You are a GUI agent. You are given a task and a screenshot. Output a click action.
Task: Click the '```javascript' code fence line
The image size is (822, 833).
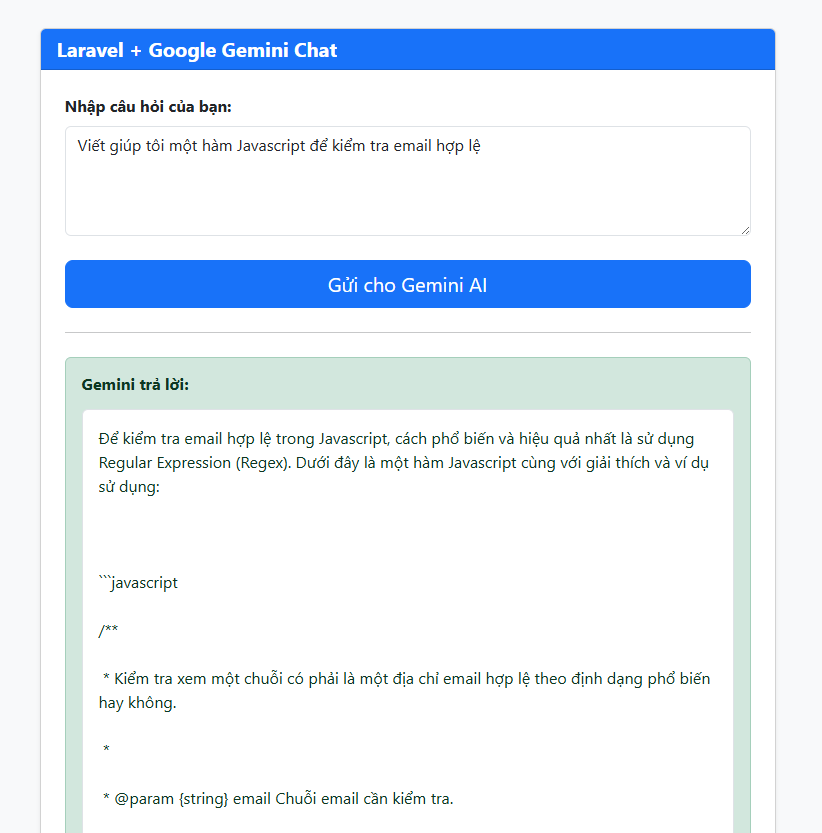138,582
